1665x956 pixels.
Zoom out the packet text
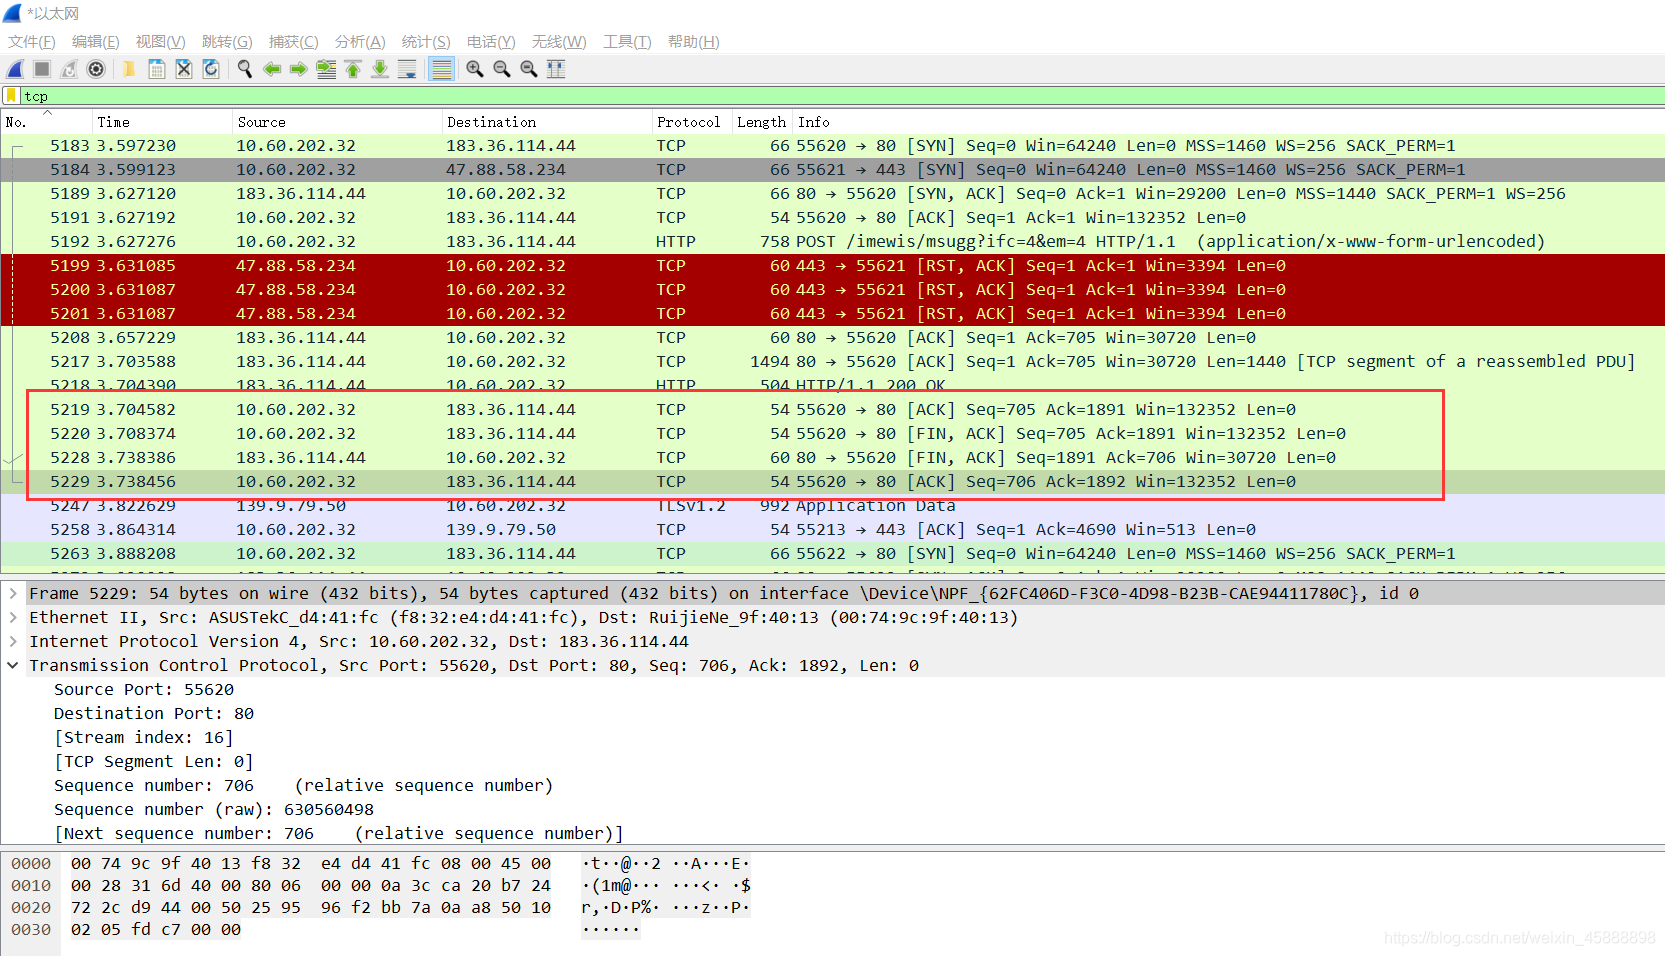click(x=502, y=69)
